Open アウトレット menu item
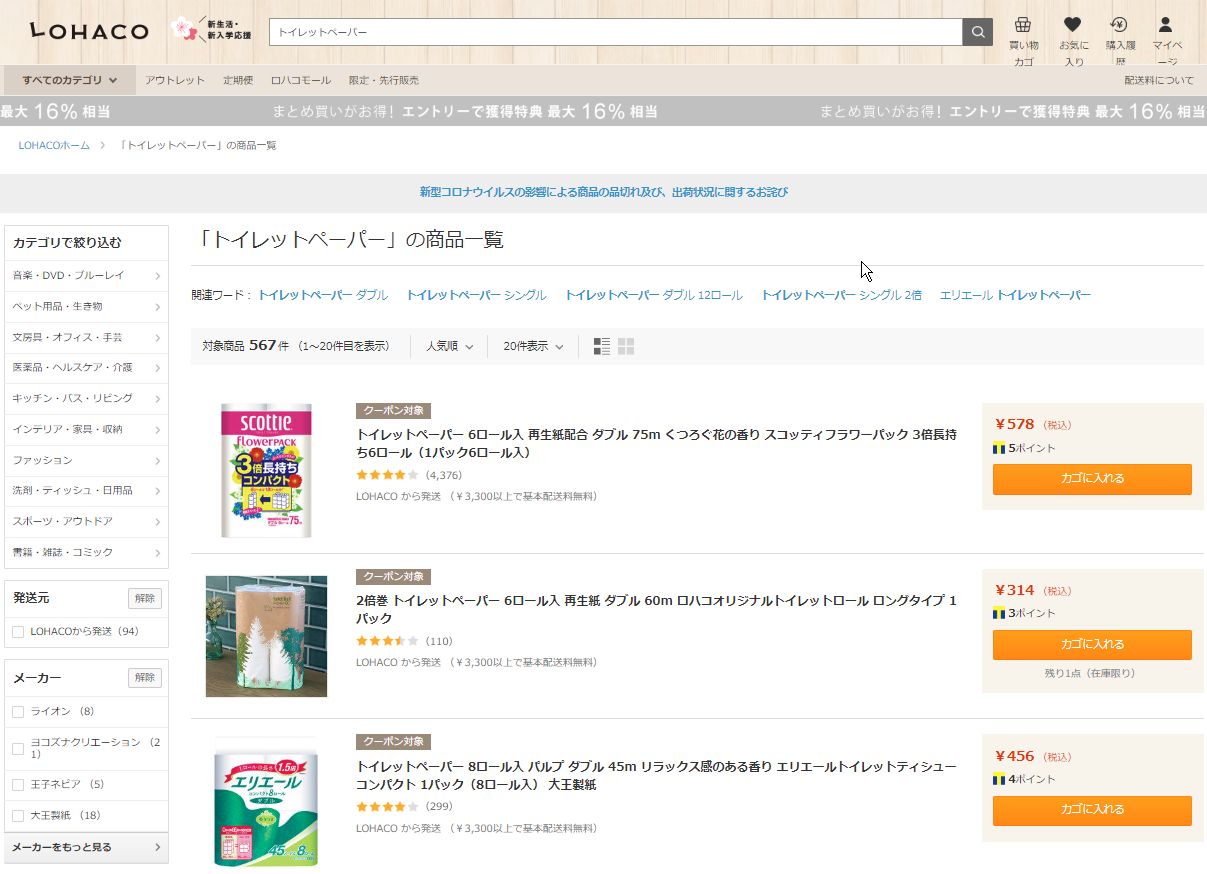This screenshot has height=874, width=1207. (x=174, y=80)
